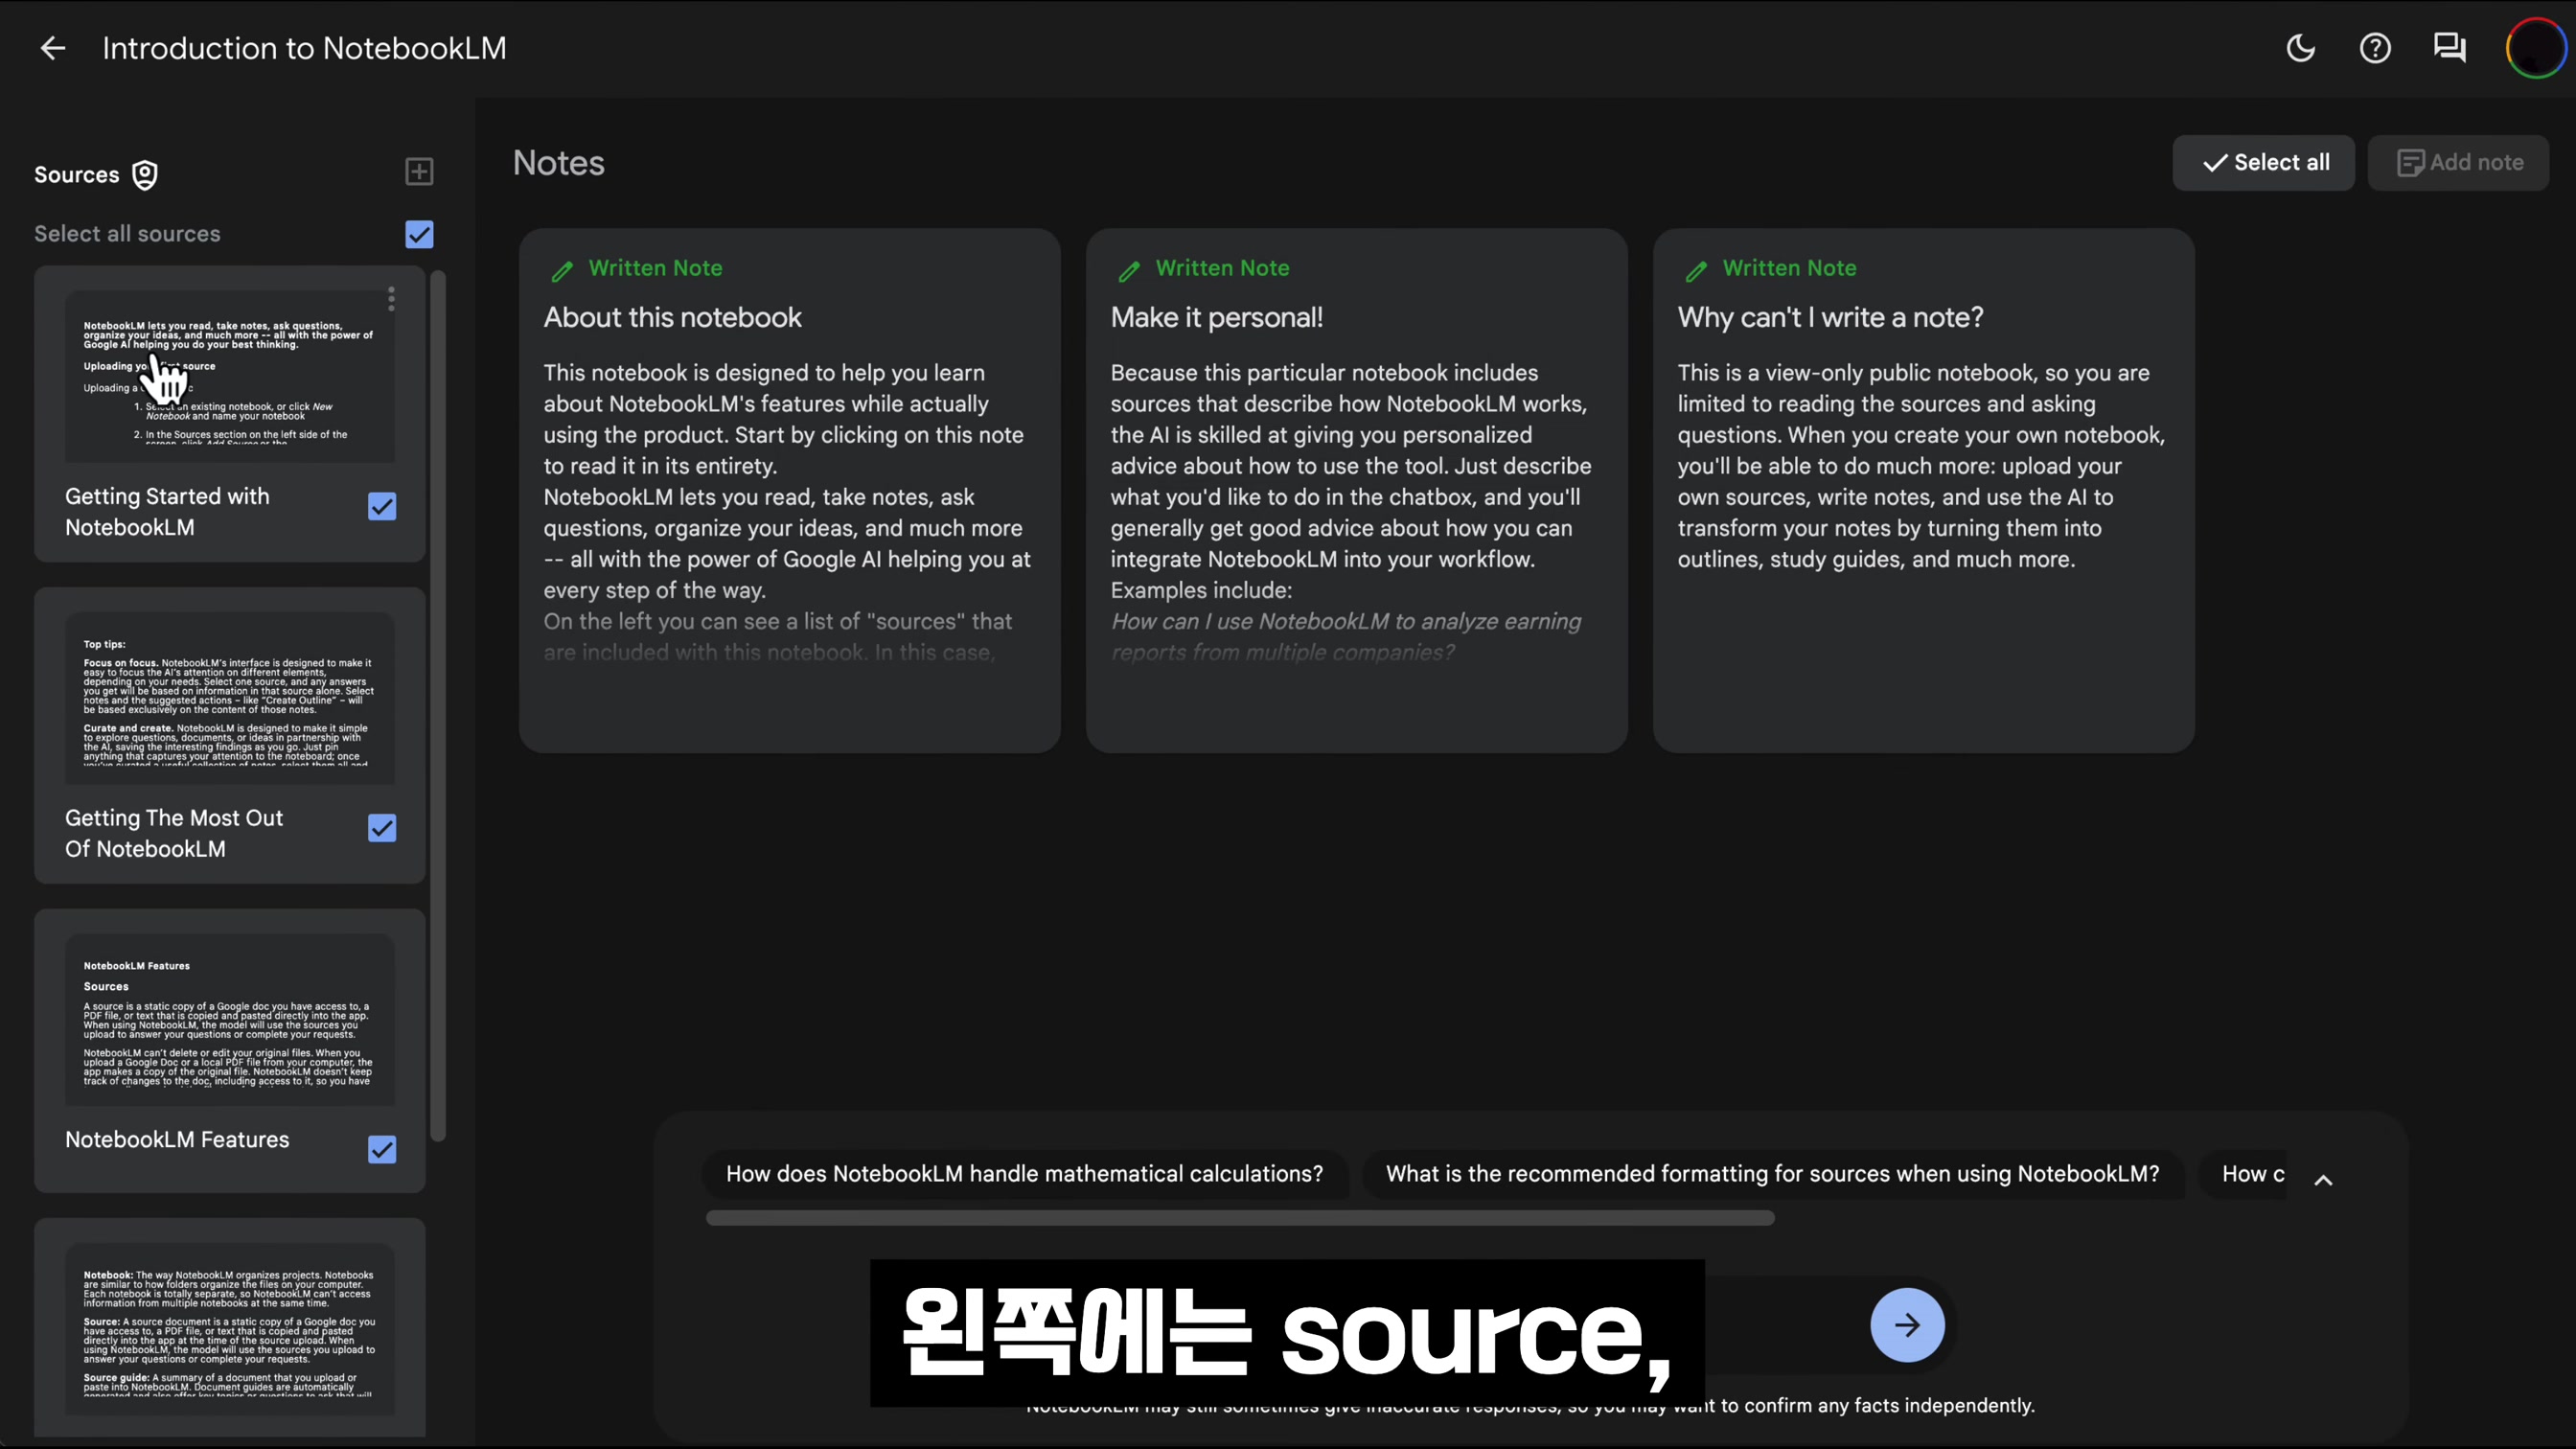2576x1449 pixels.
Task: Ask how NotebookLM handles mathematical calculations
Action: pyautogui.click(x=1024, y=1174)
